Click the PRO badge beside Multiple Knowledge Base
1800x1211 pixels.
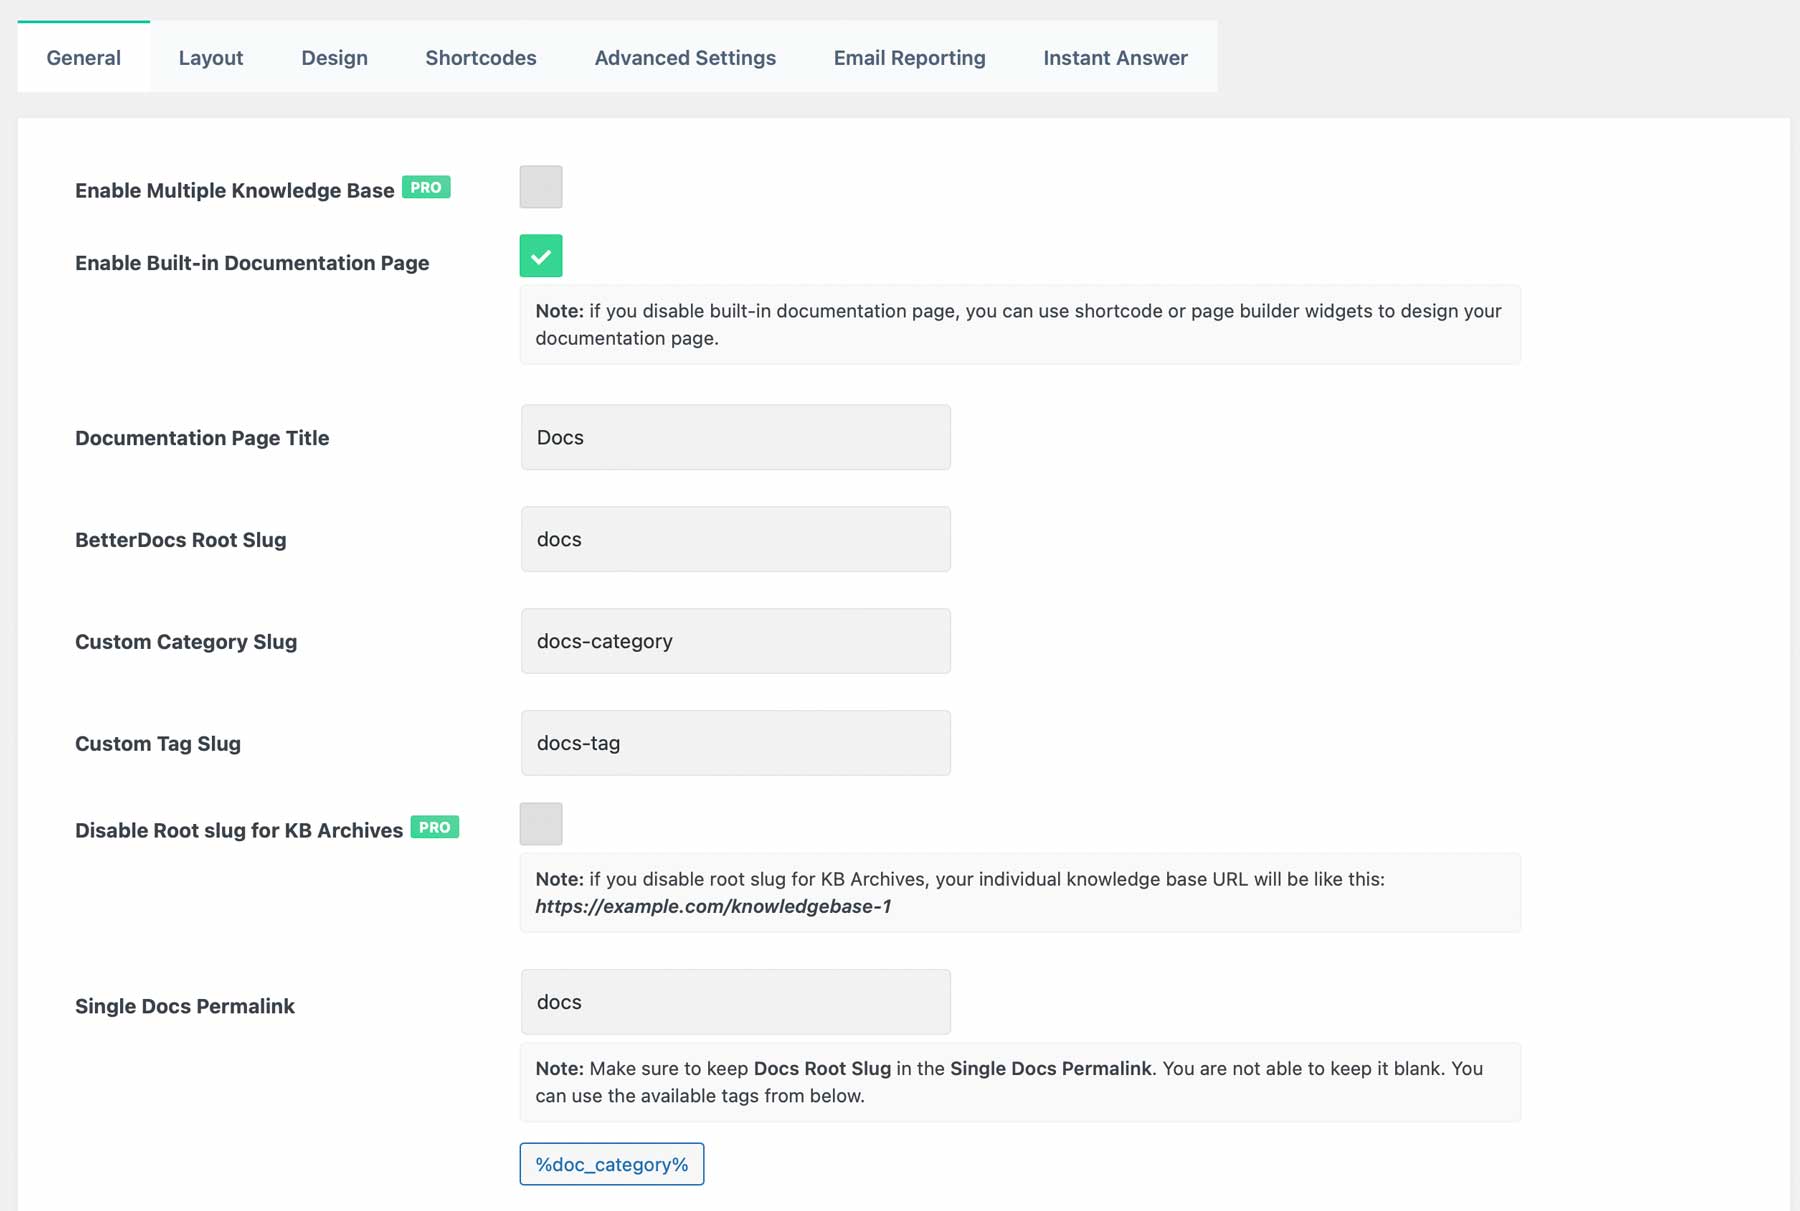[426, 187]
